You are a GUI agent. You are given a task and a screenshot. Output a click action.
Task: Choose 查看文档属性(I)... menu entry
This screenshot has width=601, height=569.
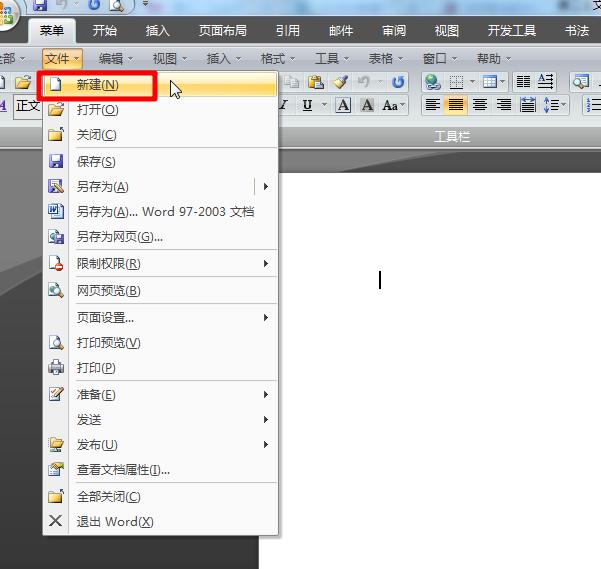point(160,470)
